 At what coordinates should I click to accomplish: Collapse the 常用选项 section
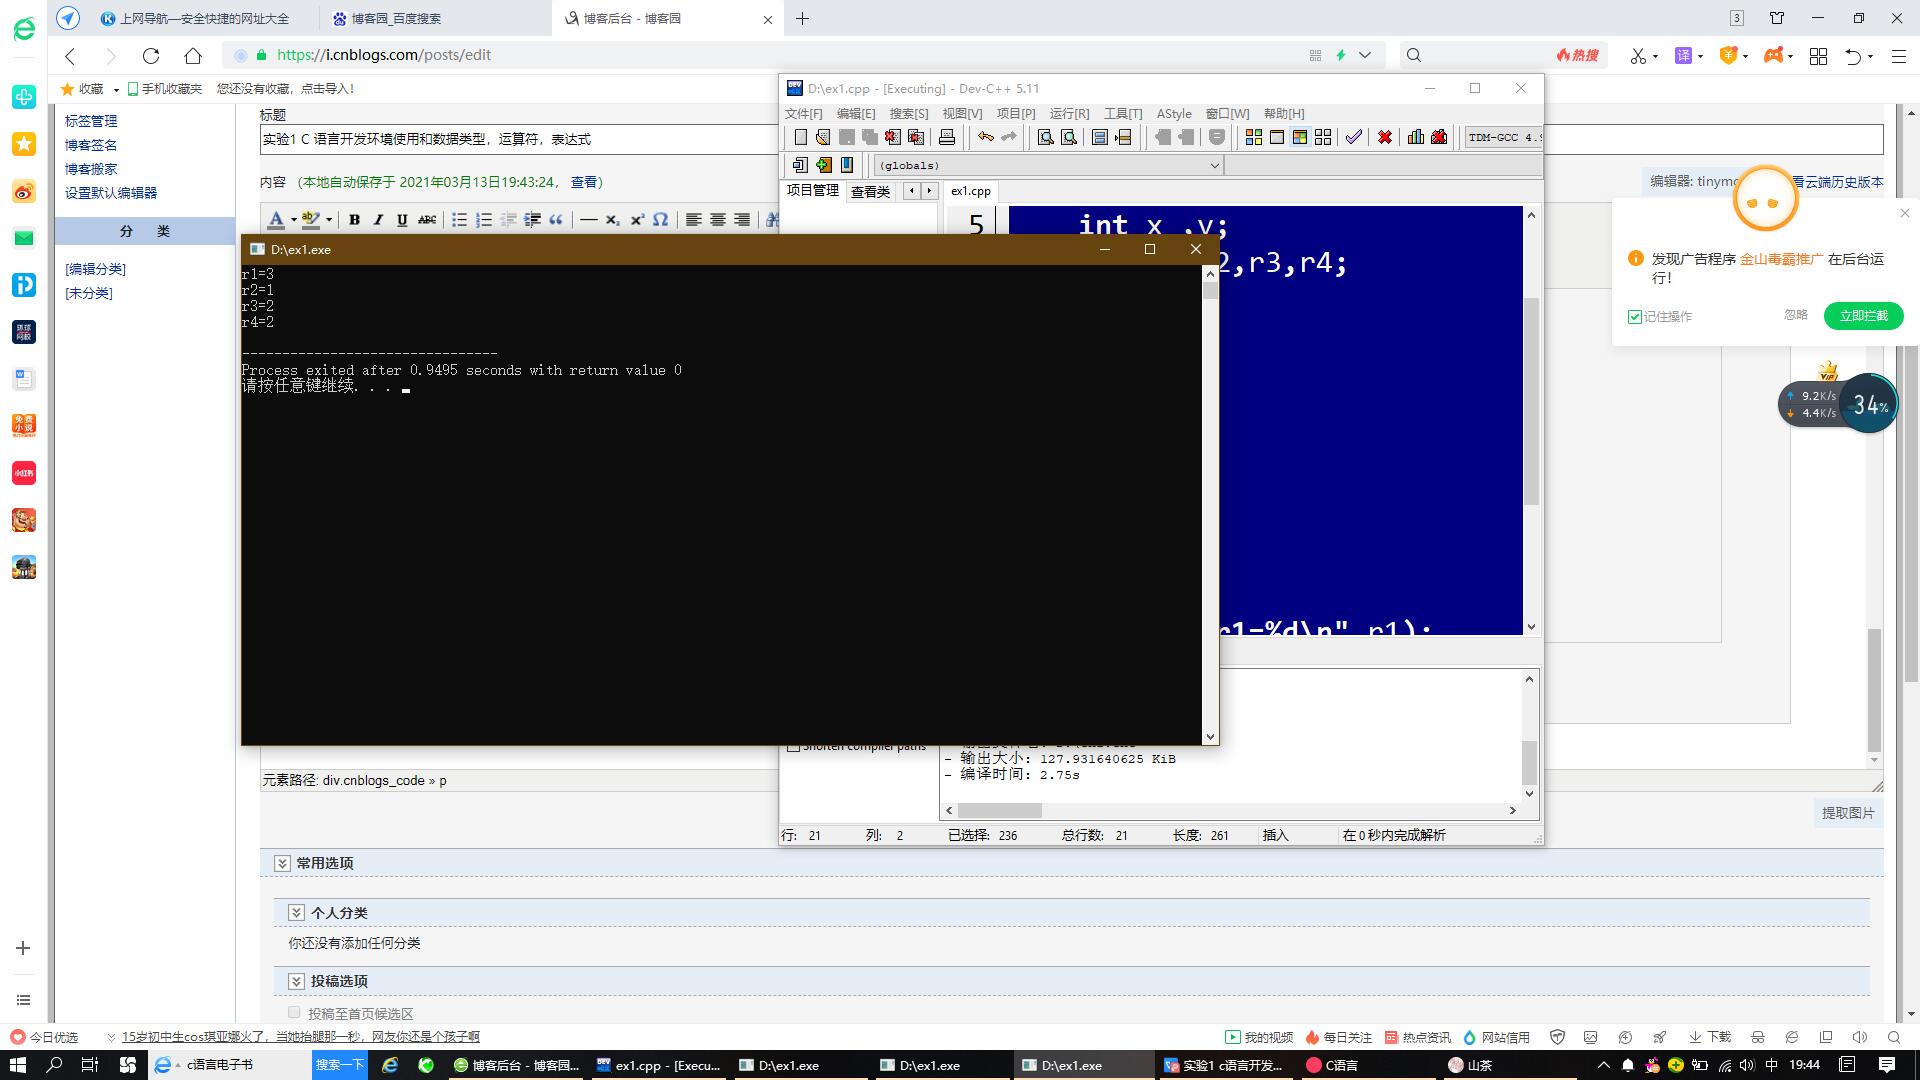click(x=282, y=863)
